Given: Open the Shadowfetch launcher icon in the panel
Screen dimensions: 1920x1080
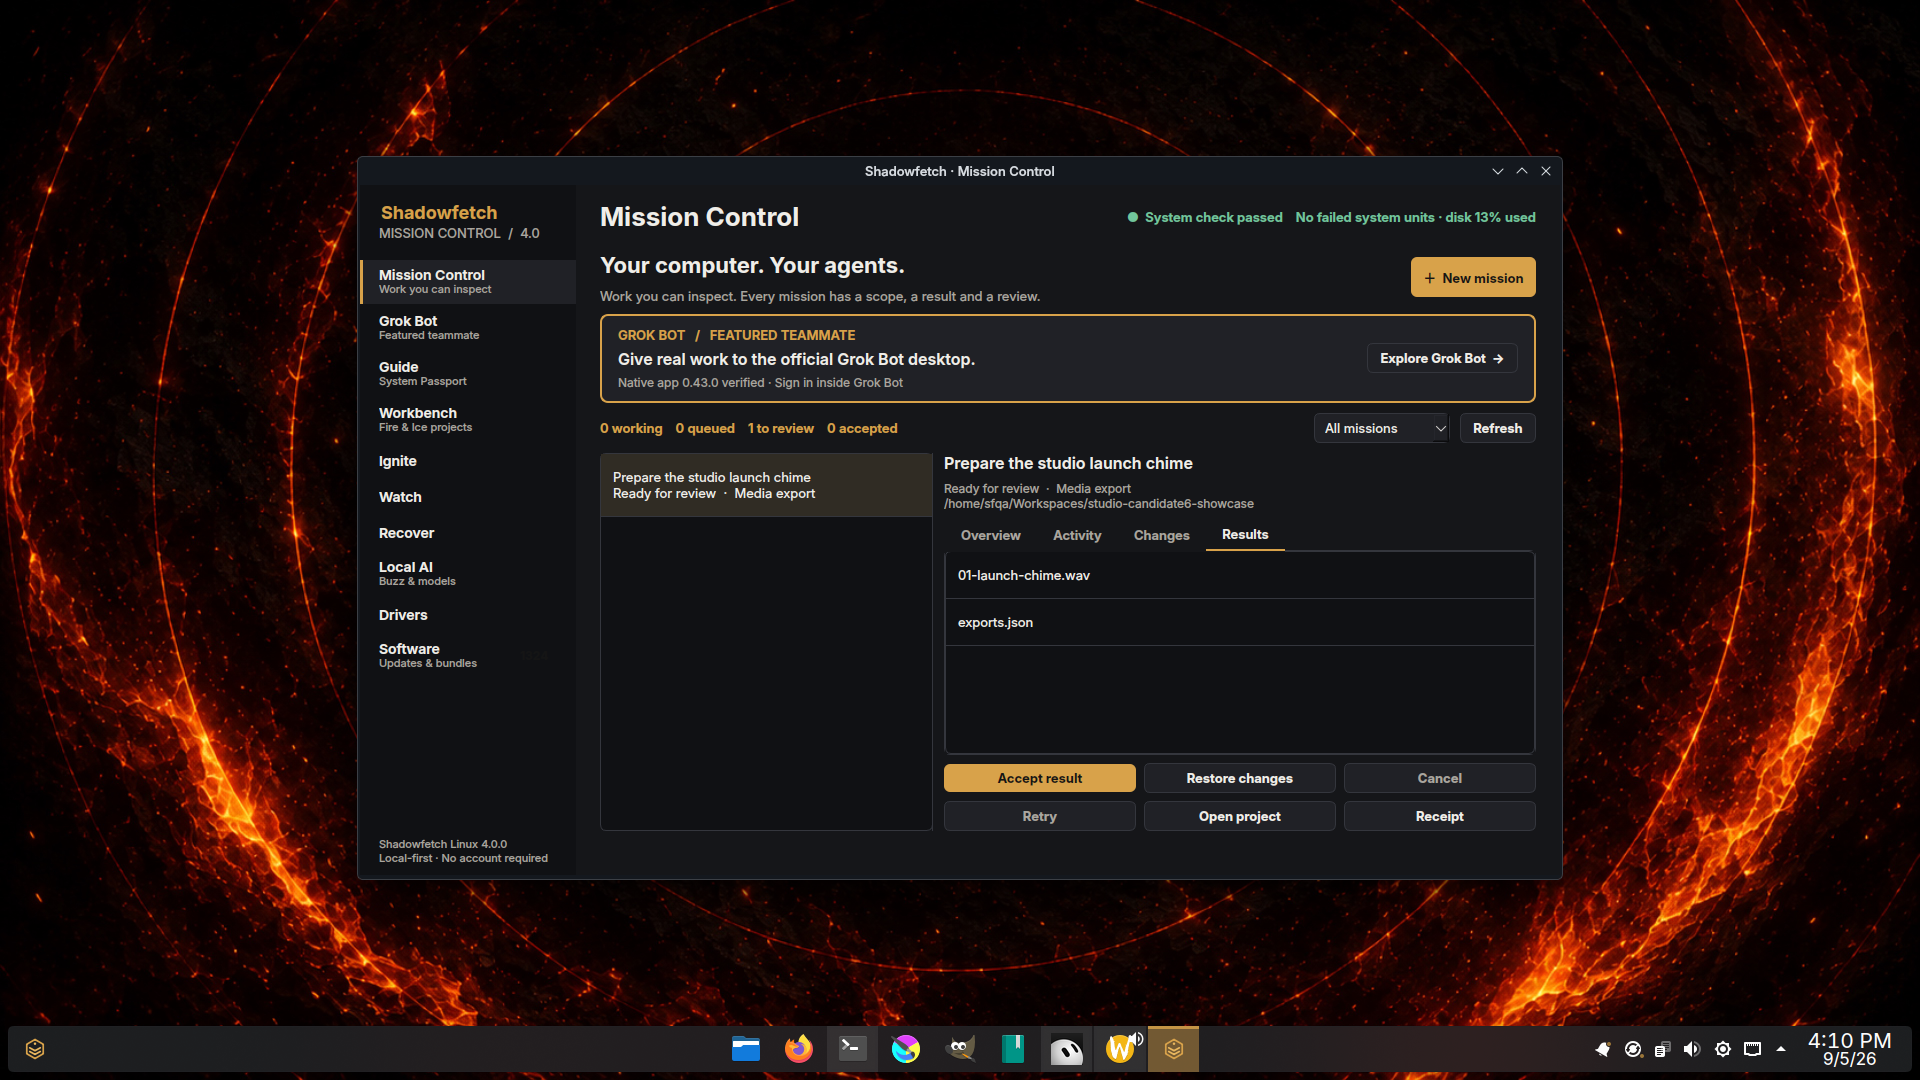Looking at the screenshot, I should [x=35, y=1049].
